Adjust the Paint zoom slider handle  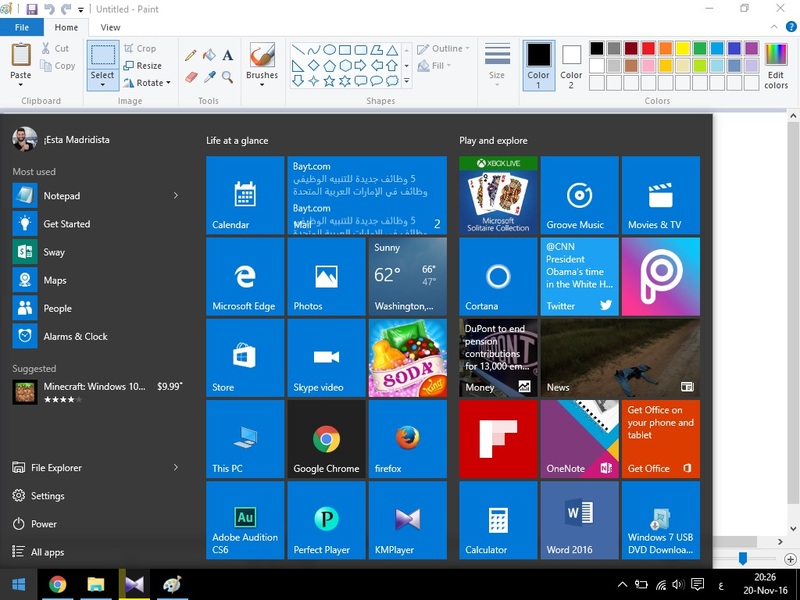coord(743,559)
